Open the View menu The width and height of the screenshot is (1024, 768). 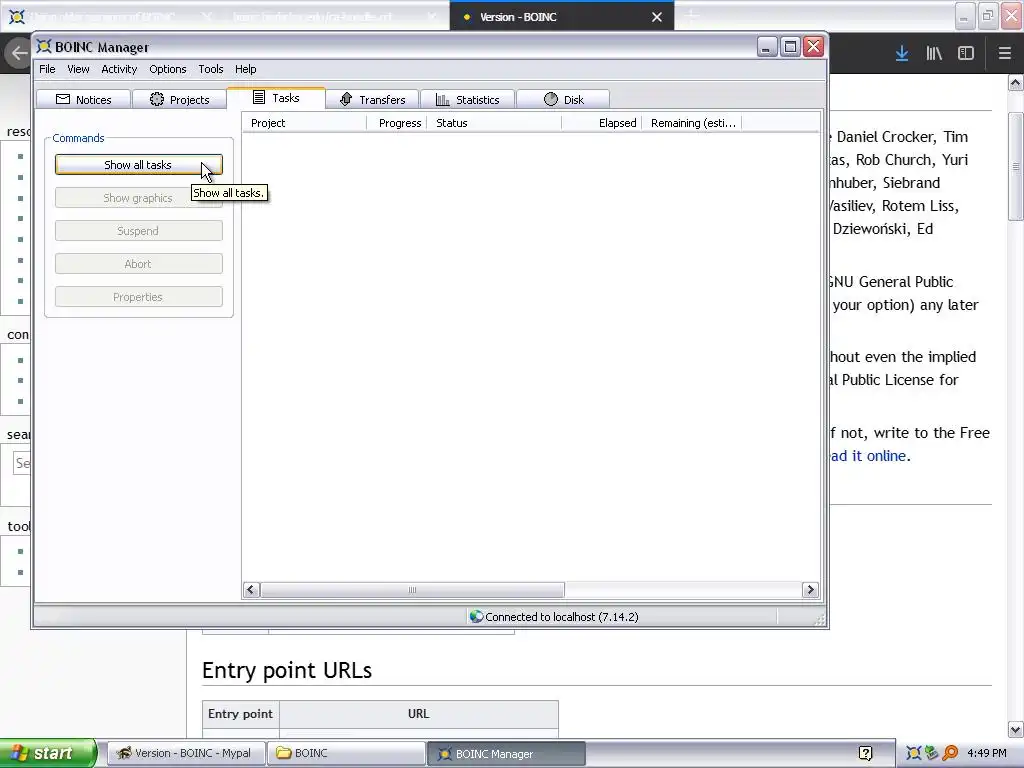78,69
